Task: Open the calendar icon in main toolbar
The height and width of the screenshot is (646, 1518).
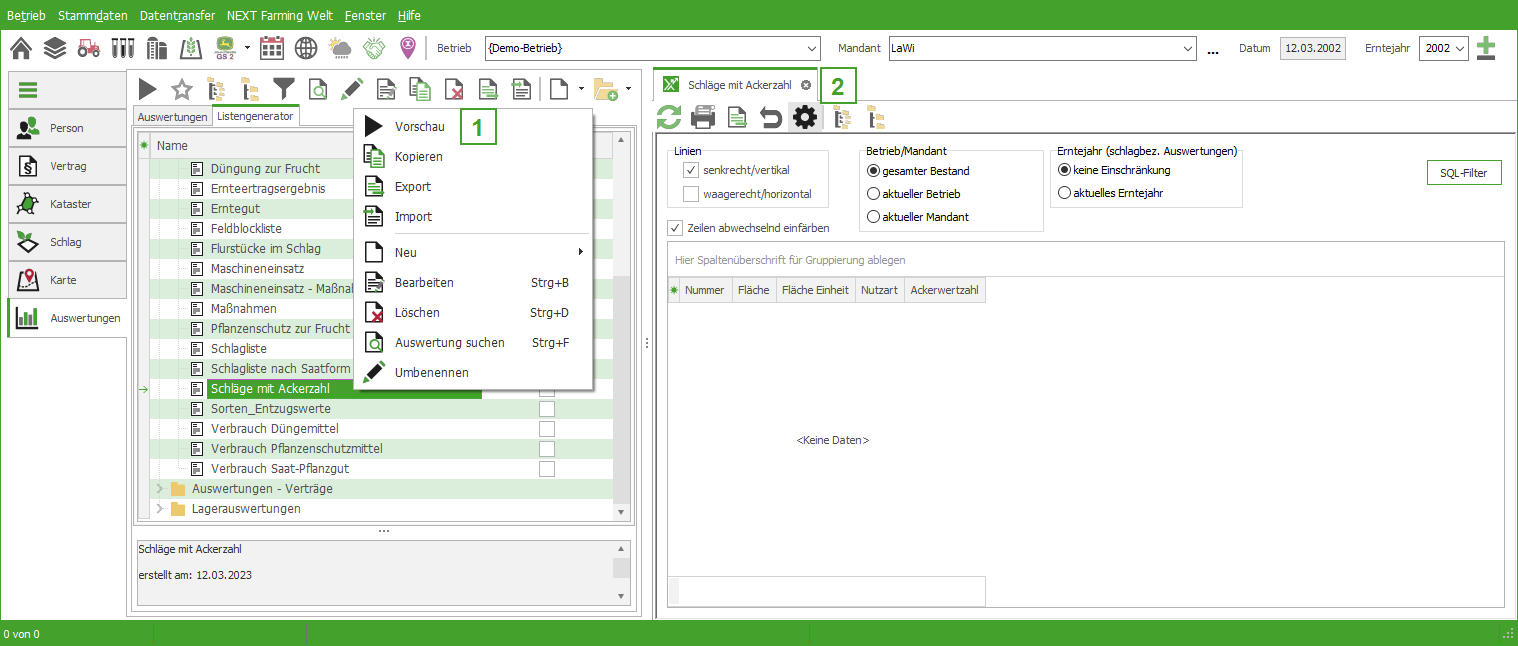Action: coord(272,48)
